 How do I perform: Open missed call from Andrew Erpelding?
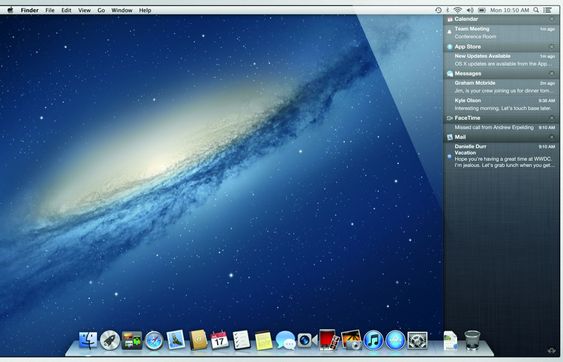(x=501, y=127)
